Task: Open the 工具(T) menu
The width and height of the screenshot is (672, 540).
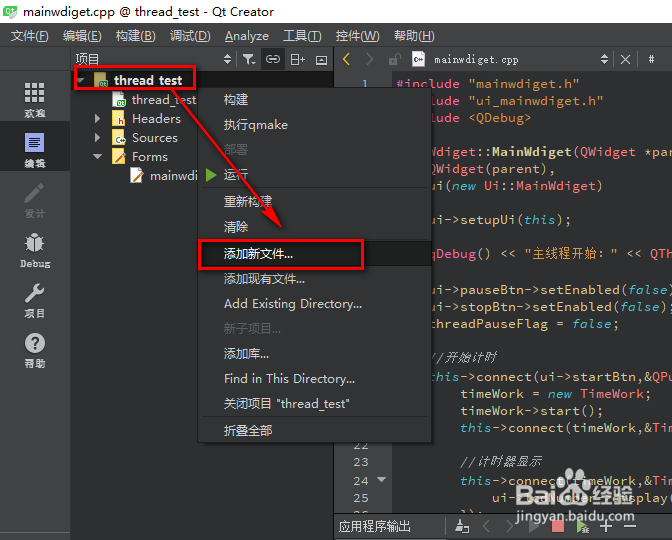Action: click(302, 36)
